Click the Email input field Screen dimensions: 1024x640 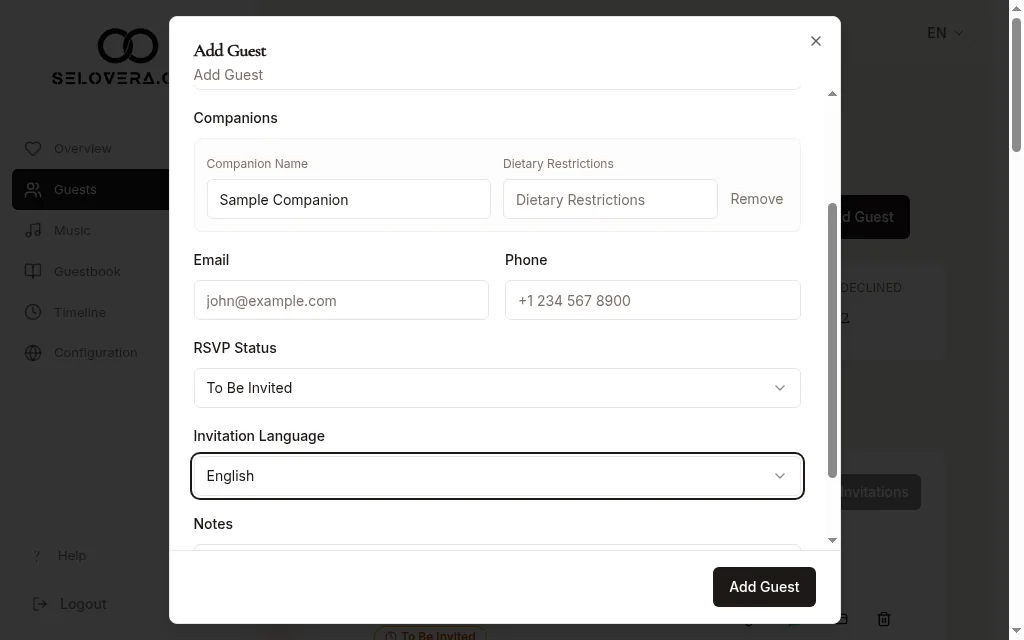point(341,300)
